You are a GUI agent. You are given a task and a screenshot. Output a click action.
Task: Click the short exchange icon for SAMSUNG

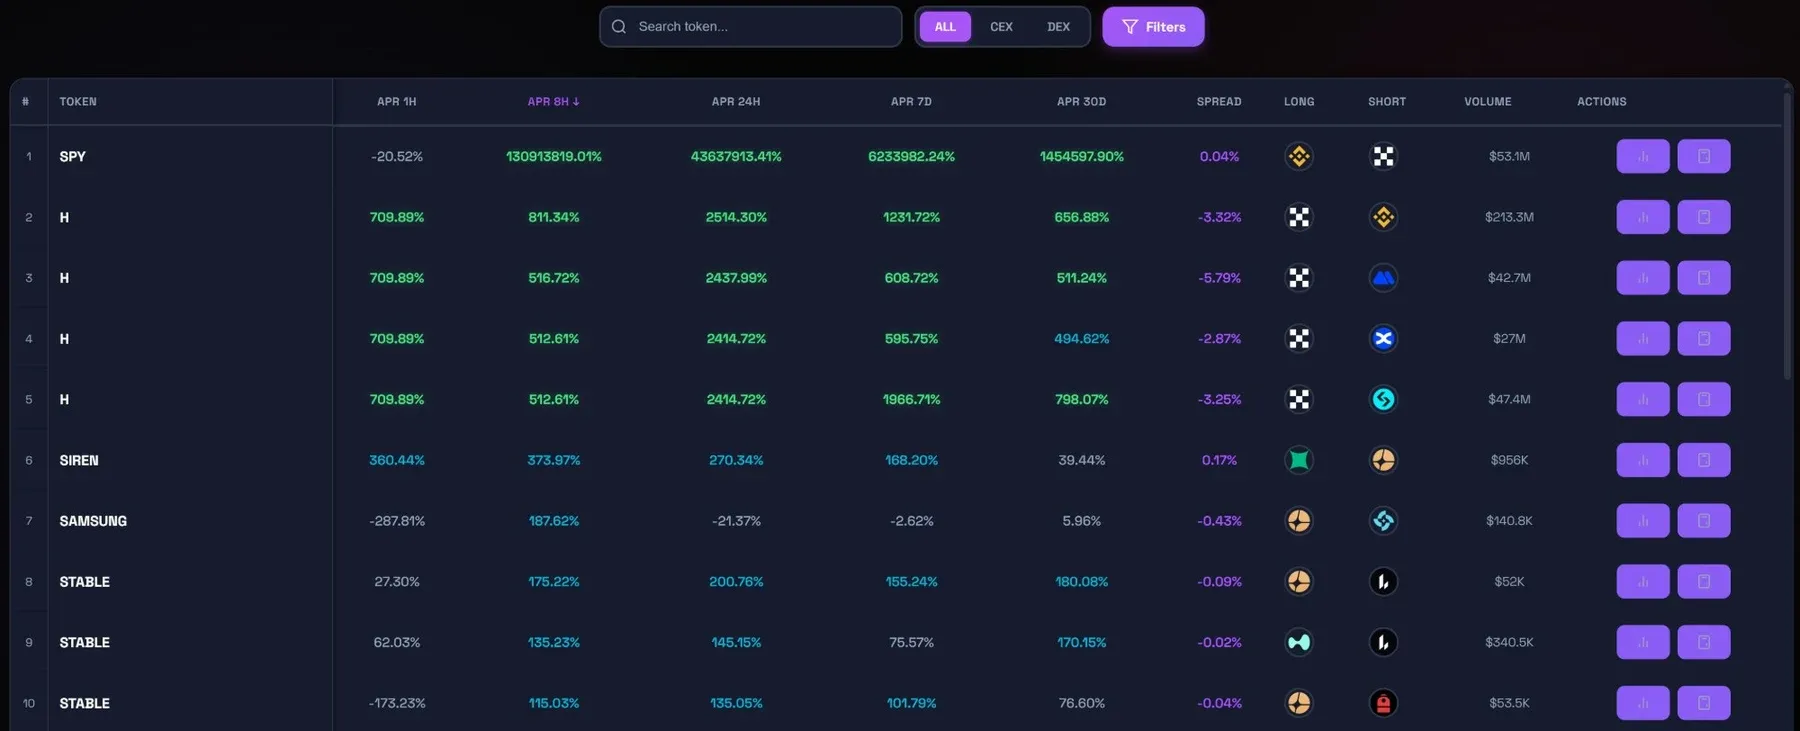1383,521
